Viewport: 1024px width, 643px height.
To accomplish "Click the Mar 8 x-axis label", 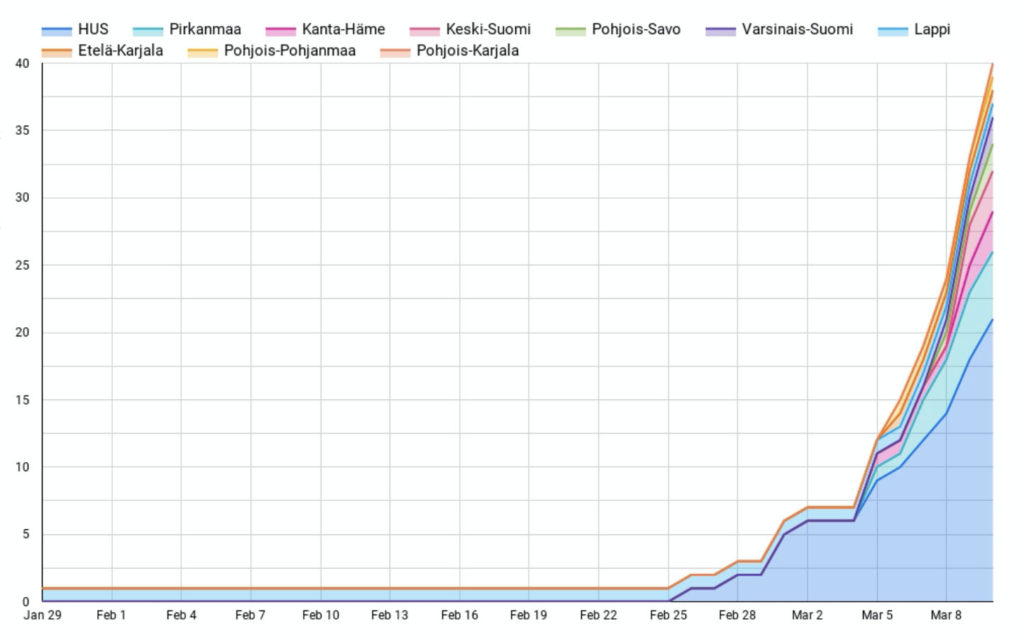I will coord(946,615).
